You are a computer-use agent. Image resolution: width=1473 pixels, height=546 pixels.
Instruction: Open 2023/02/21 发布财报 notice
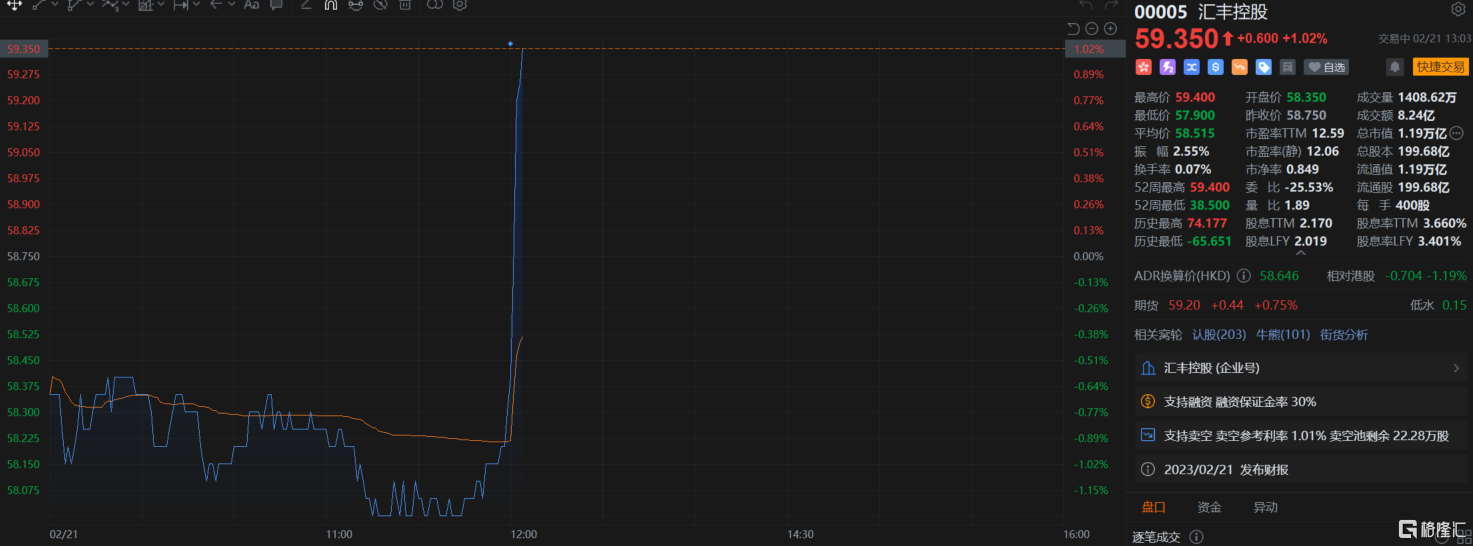click(1299, 469)
